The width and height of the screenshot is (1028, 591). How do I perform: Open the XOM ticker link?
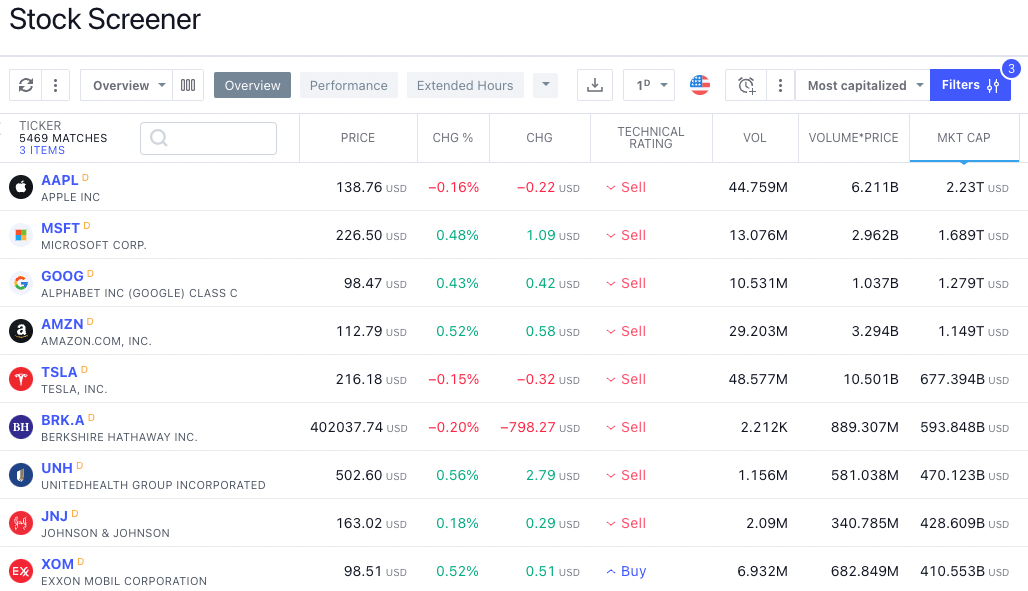pyautogui.click(x=58, y=564)
